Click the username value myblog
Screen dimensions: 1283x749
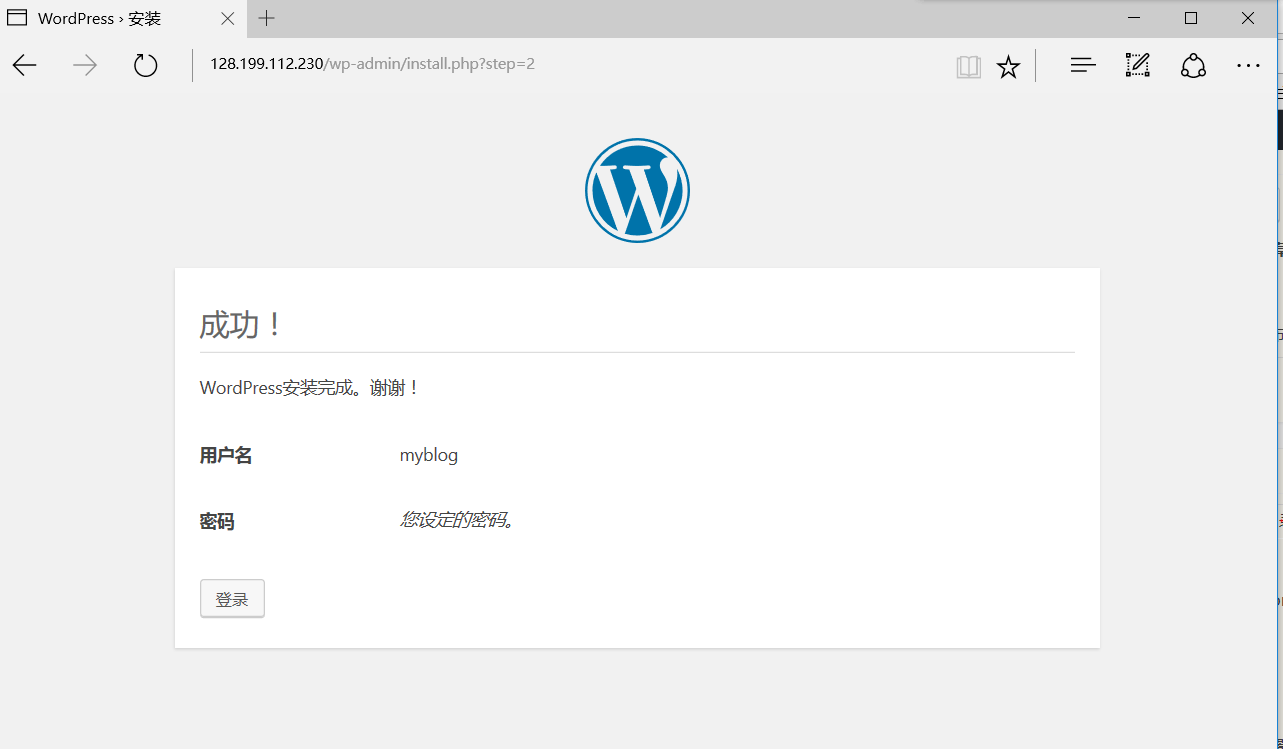(429, 456)
